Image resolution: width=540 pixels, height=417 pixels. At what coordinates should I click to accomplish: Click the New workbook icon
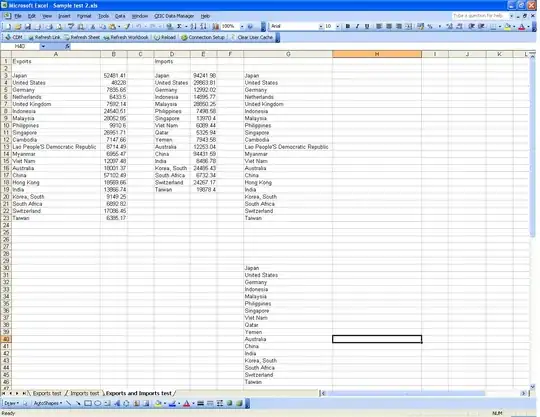8,26
